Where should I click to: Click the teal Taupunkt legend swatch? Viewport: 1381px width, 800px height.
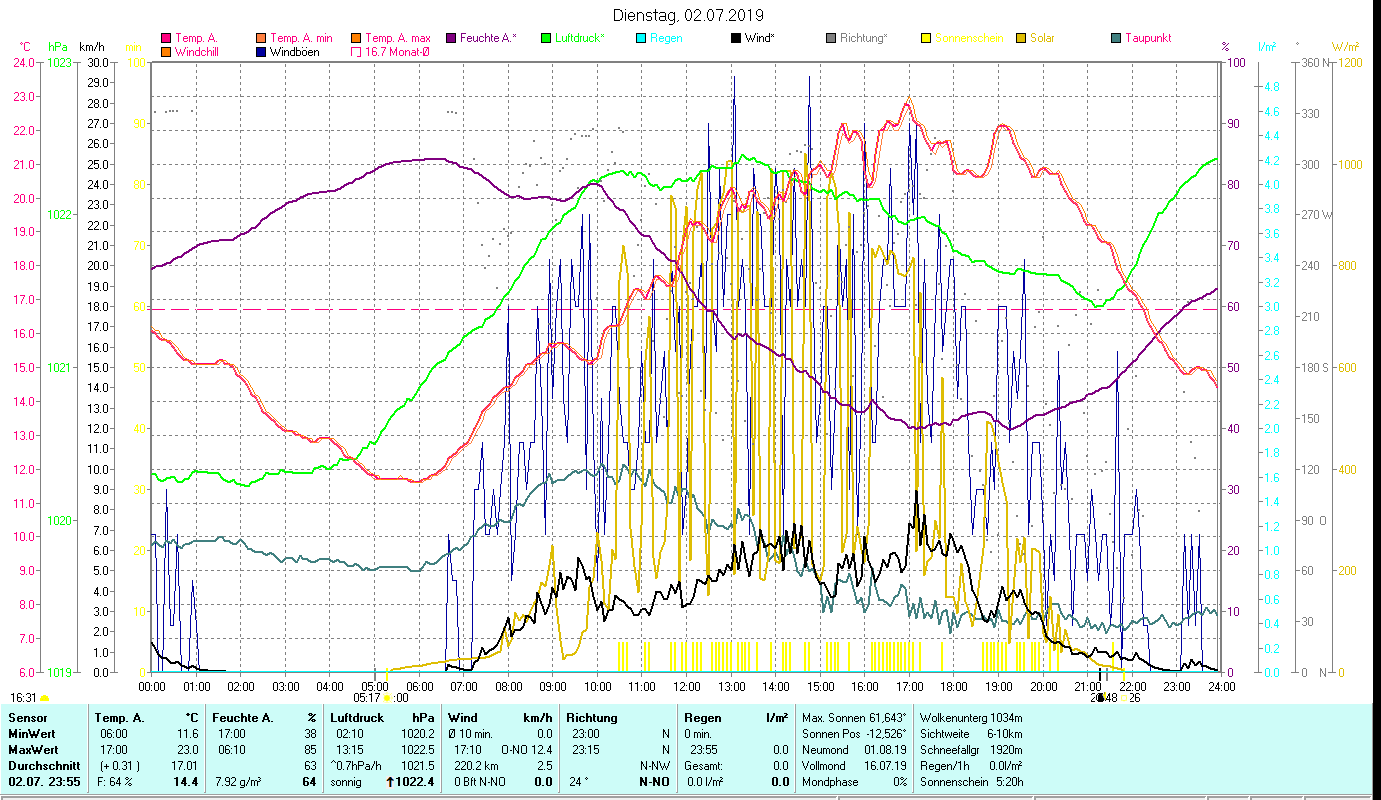tap(1115, 39)
